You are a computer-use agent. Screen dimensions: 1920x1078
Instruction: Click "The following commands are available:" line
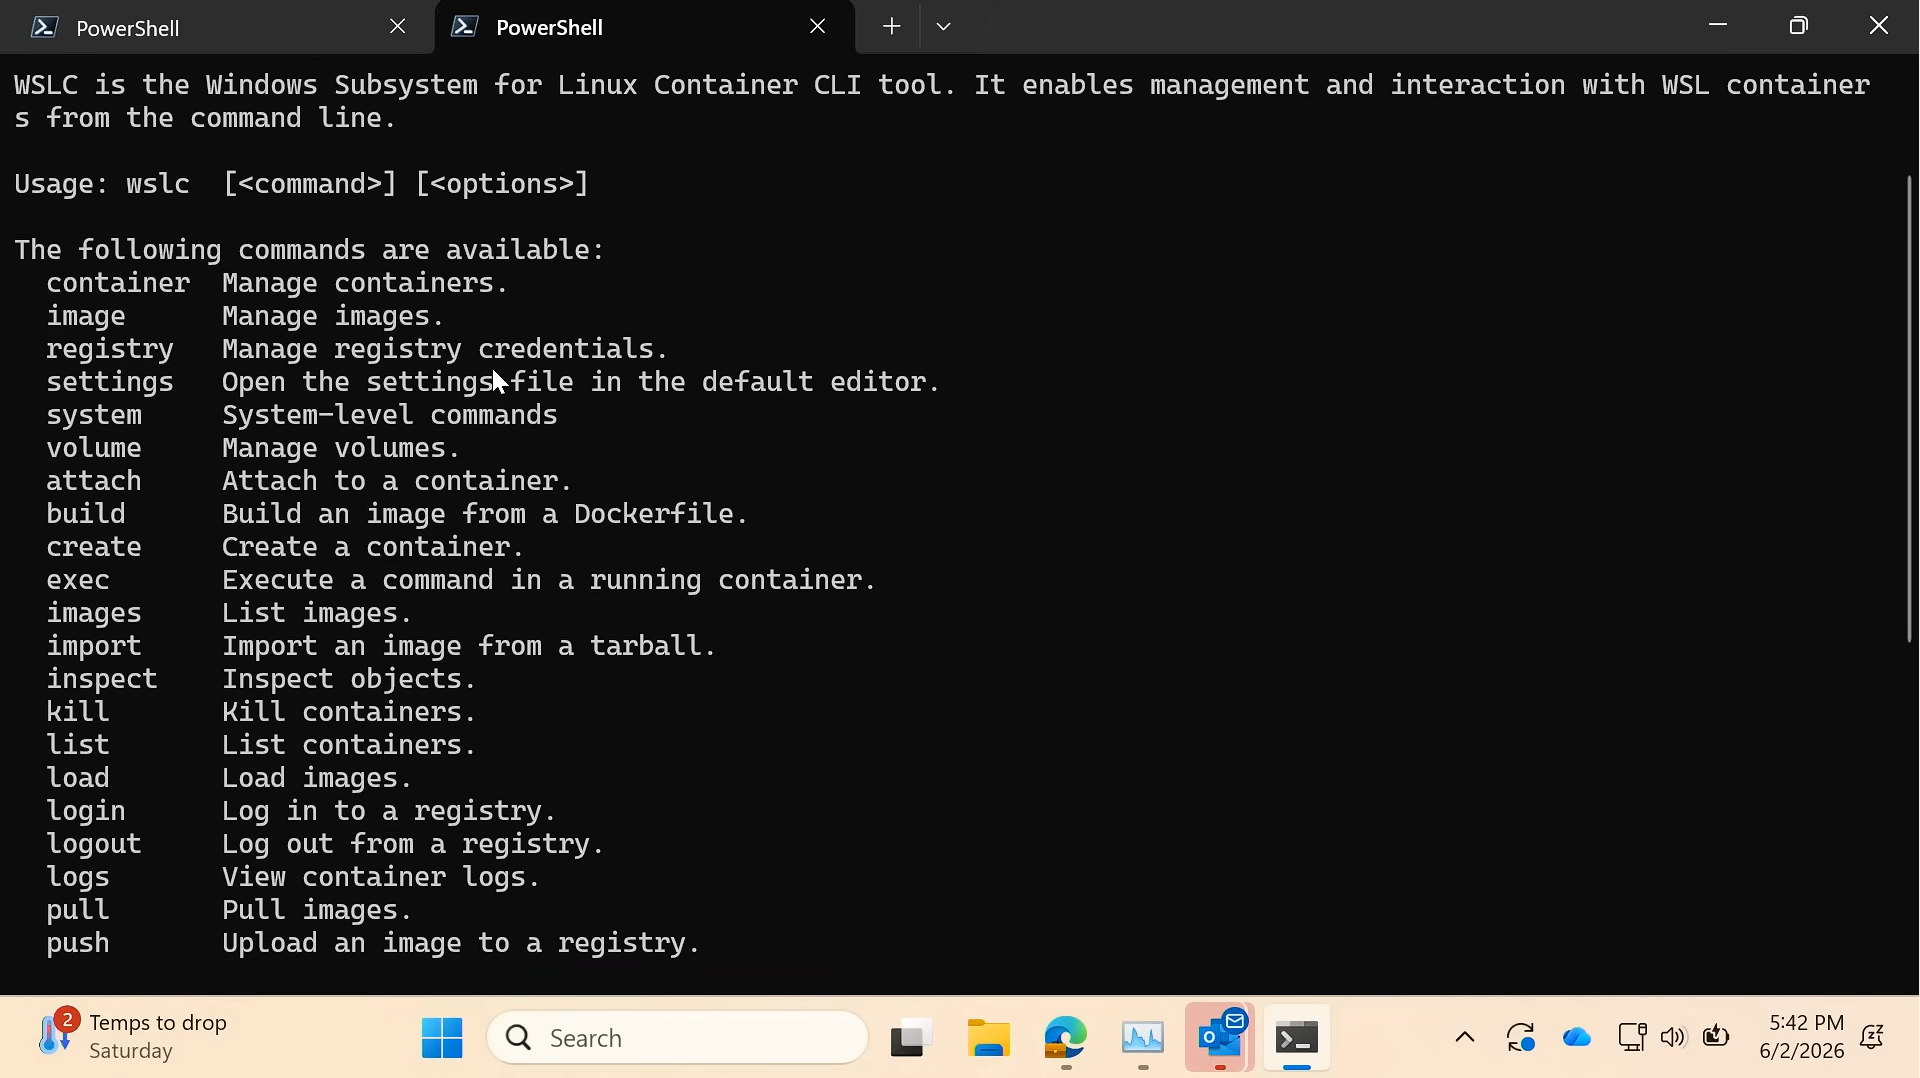[x=310, y=251]
